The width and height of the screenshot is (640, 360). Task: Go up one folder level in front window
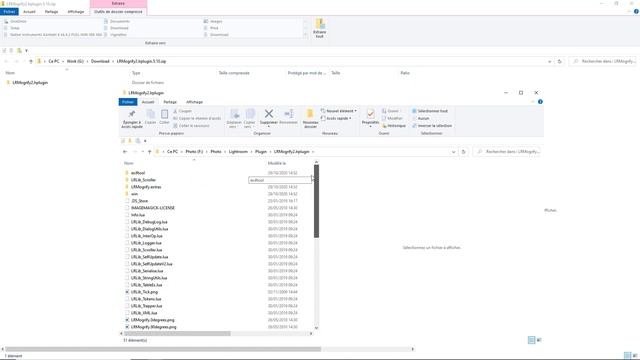point(149,151)
